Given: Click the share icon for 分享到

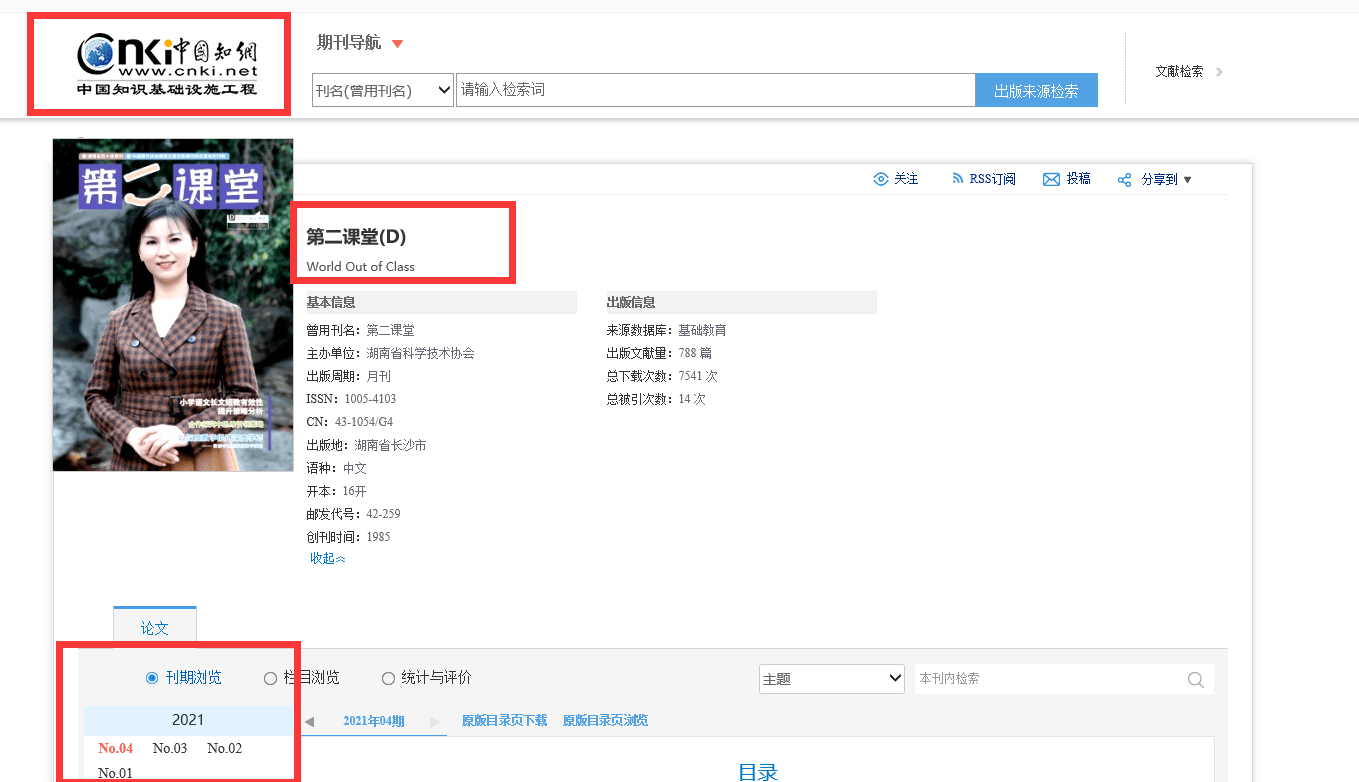Looking at the screenshot, I should pyautogui.click(x=1124, y=180).
